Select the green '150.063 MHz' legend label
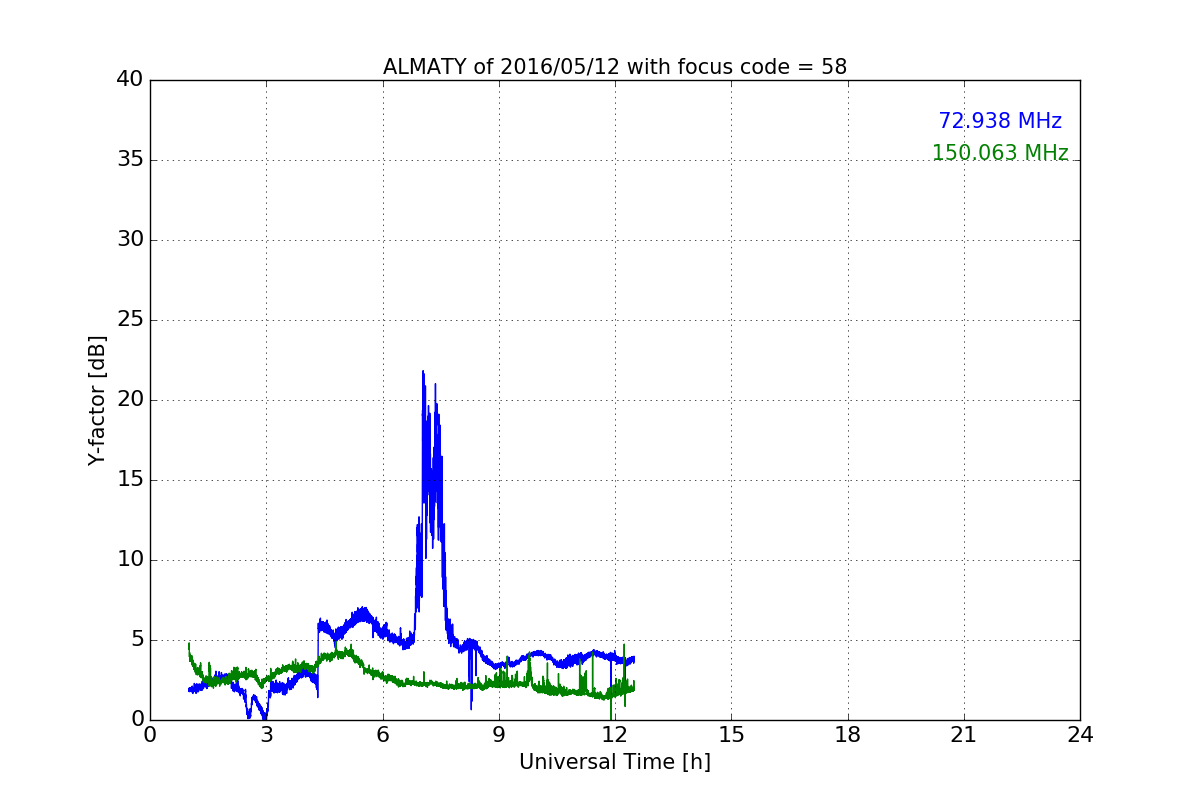Image resolution: width=1200 pixels, height=800 pixels. pos(1000,153)
